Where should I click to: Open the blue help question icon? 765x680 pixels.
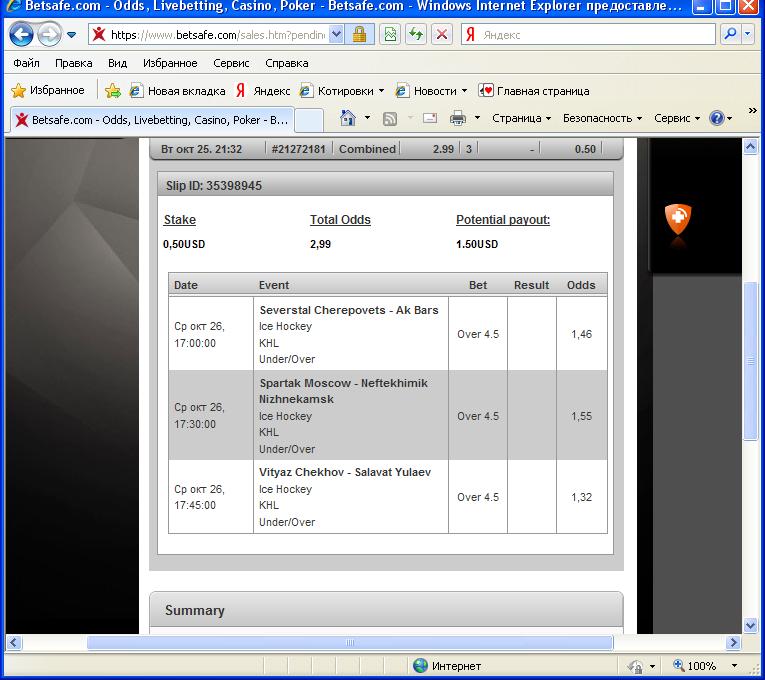pos(721,118)
